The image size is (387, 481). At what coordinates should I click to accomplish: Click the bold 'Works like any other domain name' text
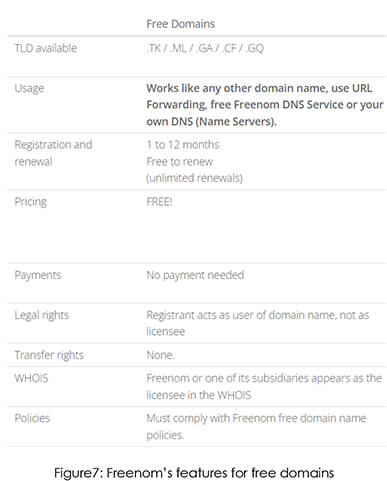click(x=237, y=88)
